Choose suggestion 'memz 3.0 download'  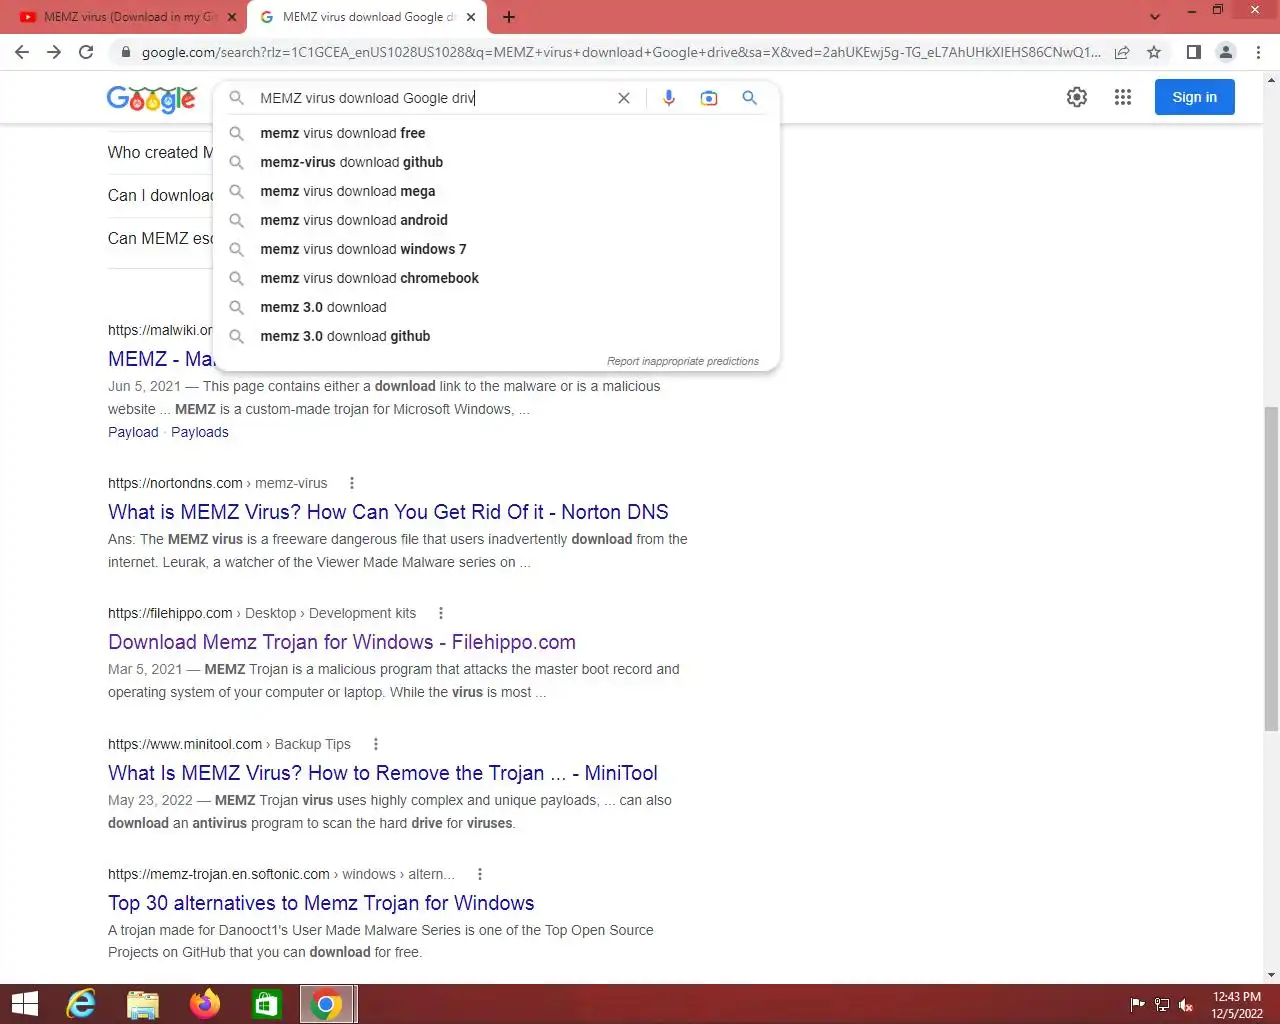pyautogui.click(x=497, y=307)
